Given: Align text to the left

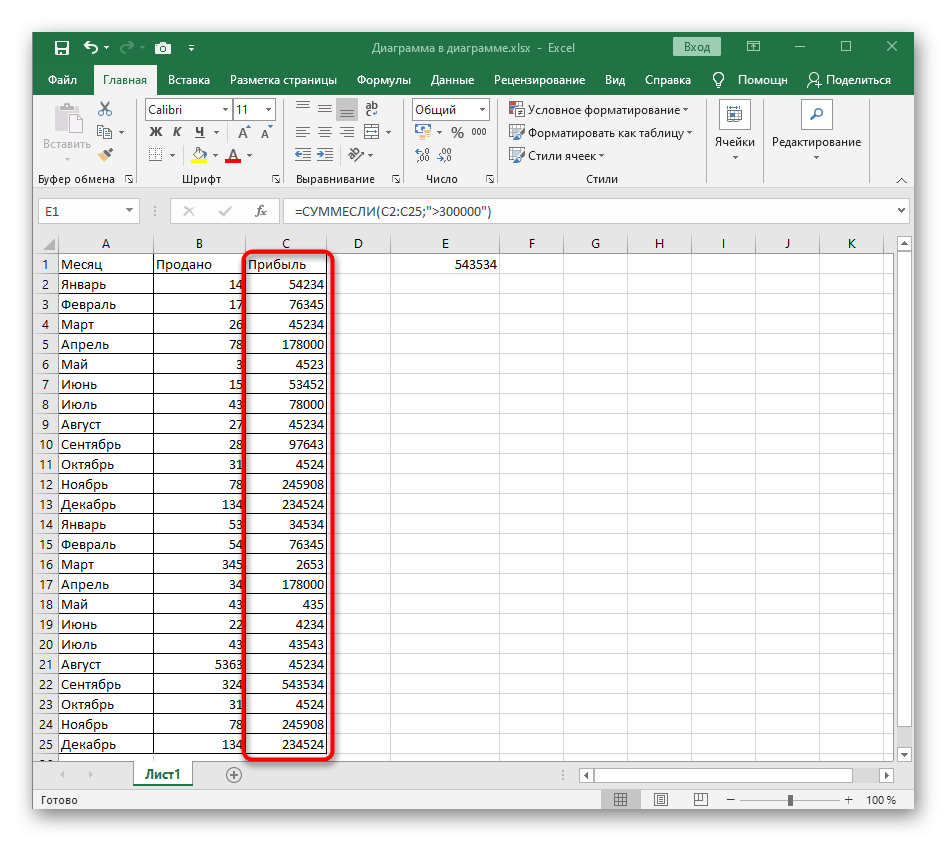Looking at the screenshot, I should tap(303, 132).
